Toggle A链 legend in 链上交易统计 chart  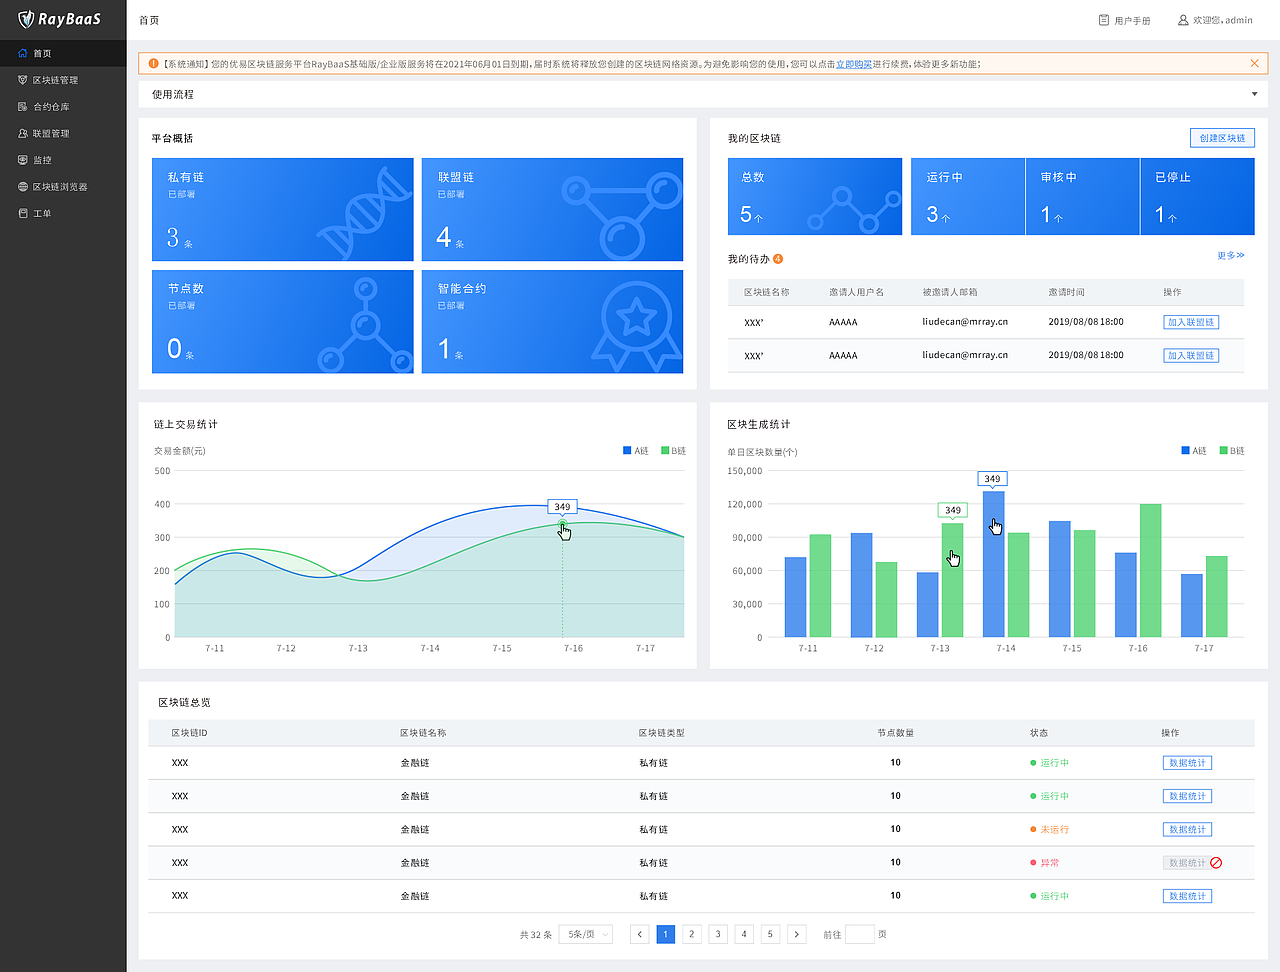pos(636,451)
